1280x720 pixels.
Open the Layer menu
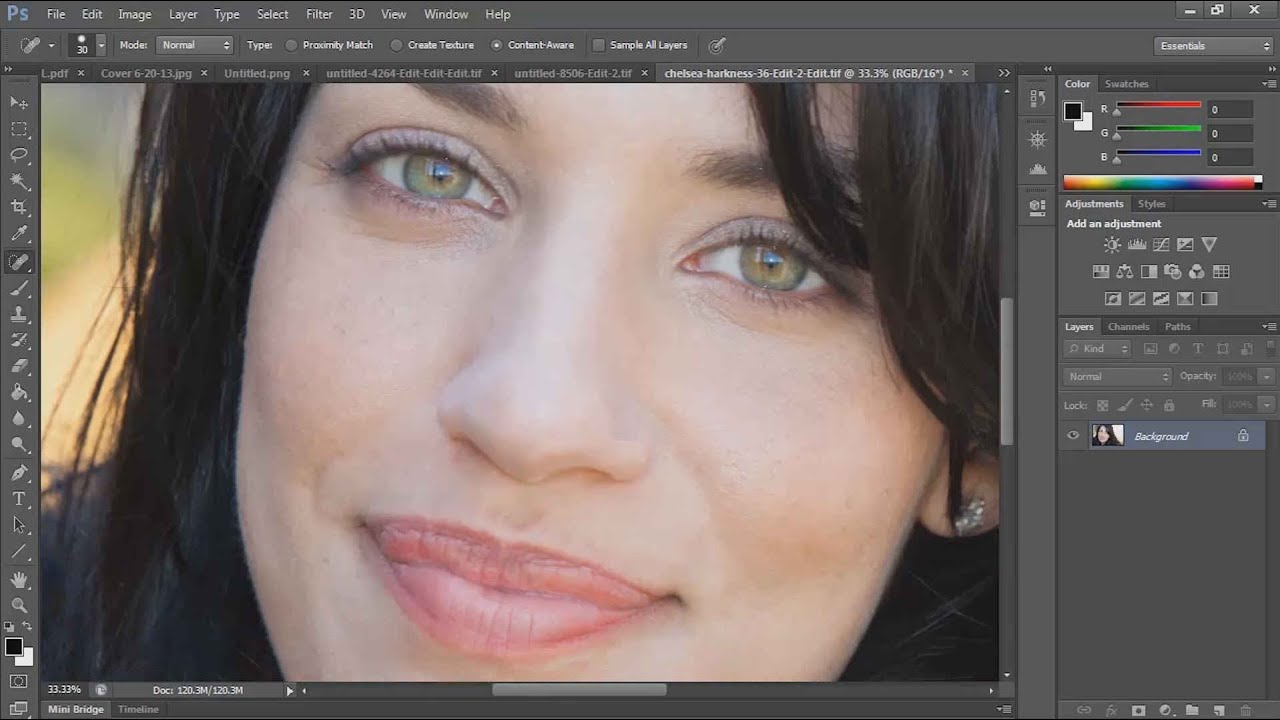(x=183, y=14)
